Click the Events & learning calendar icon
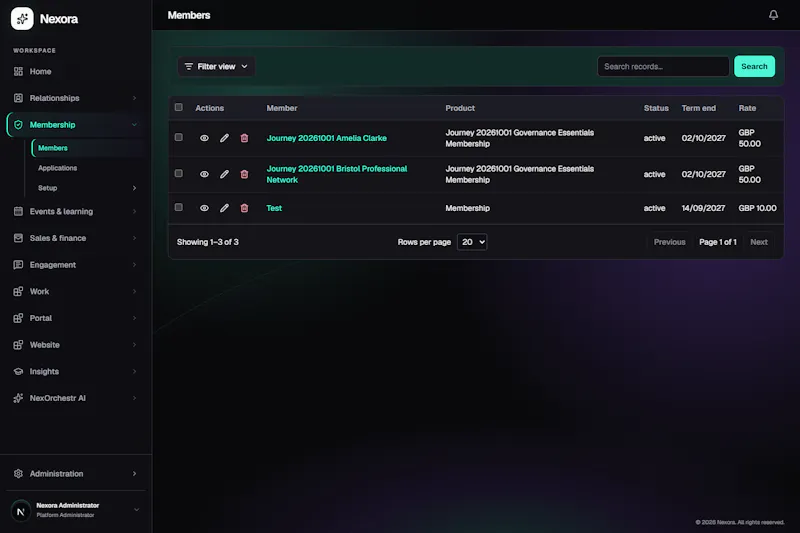This screenshot has height=533, width=800. pos(18,211)
